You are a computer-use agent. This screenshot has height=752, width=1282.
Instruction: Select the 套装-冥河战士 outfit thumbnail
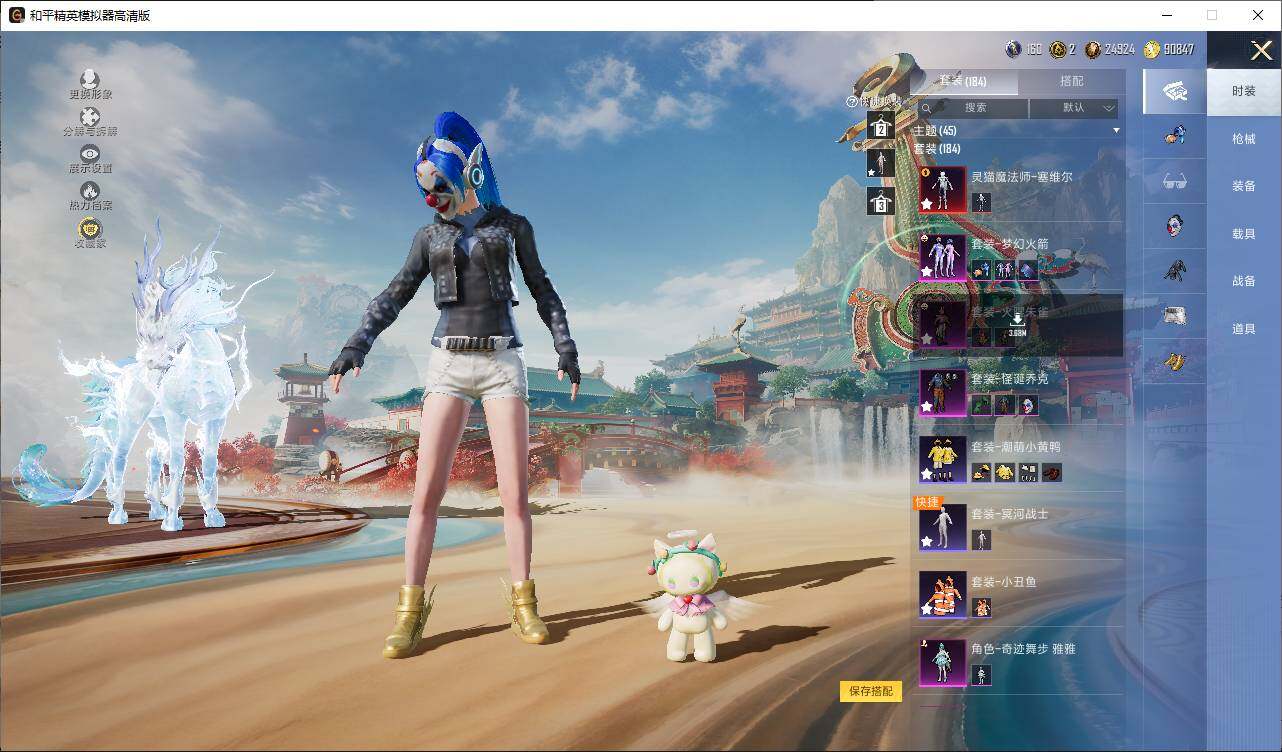point(943,527)
